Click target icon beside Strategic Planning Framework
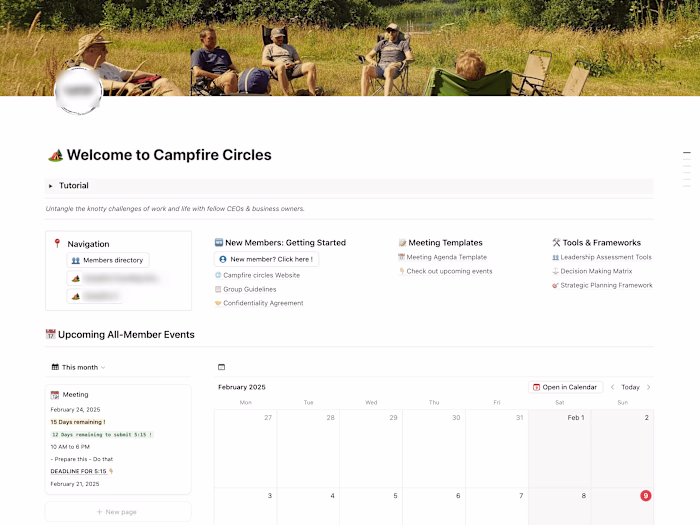Image resolution: width=700 pixels, height=525 pixels. pos(555,285)
